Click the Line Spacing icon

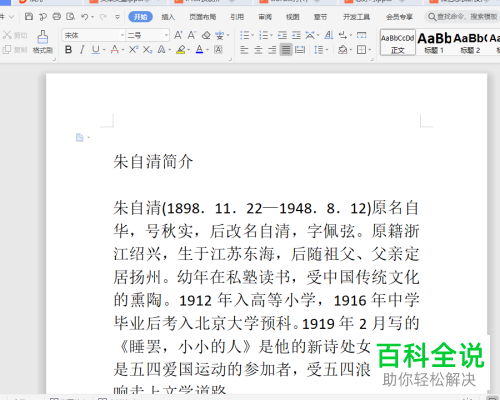pos(318,50)
